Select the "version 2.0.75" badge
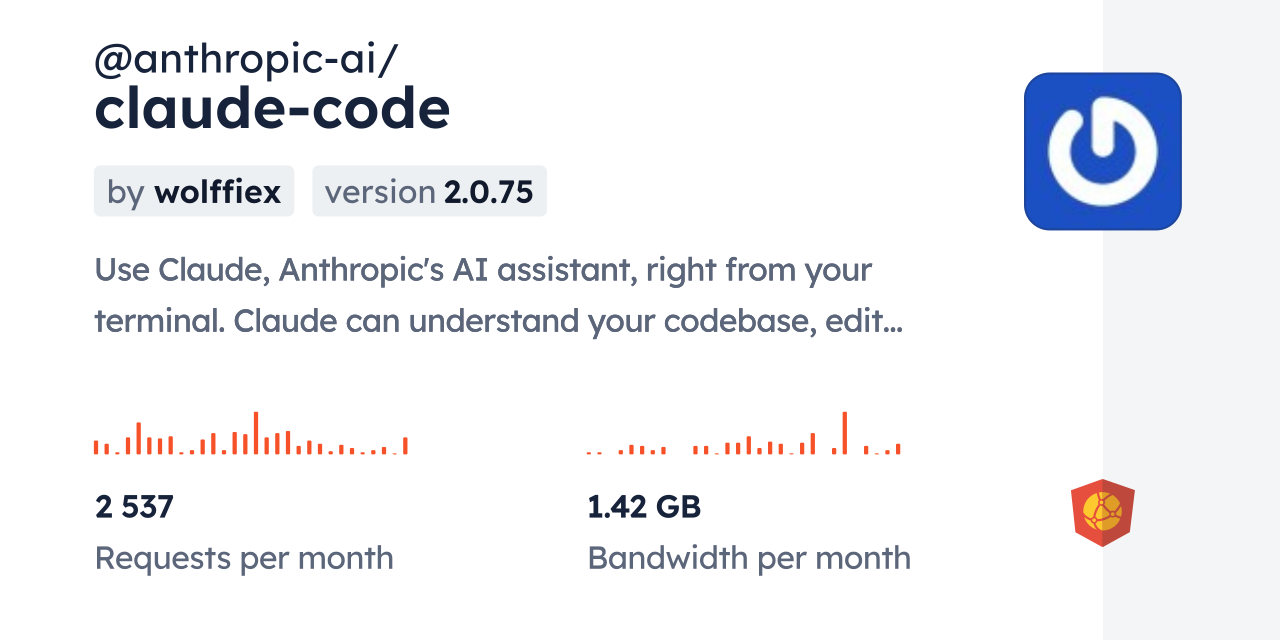The width and height of the screenshot is (1280, 640). click(429, 191)
